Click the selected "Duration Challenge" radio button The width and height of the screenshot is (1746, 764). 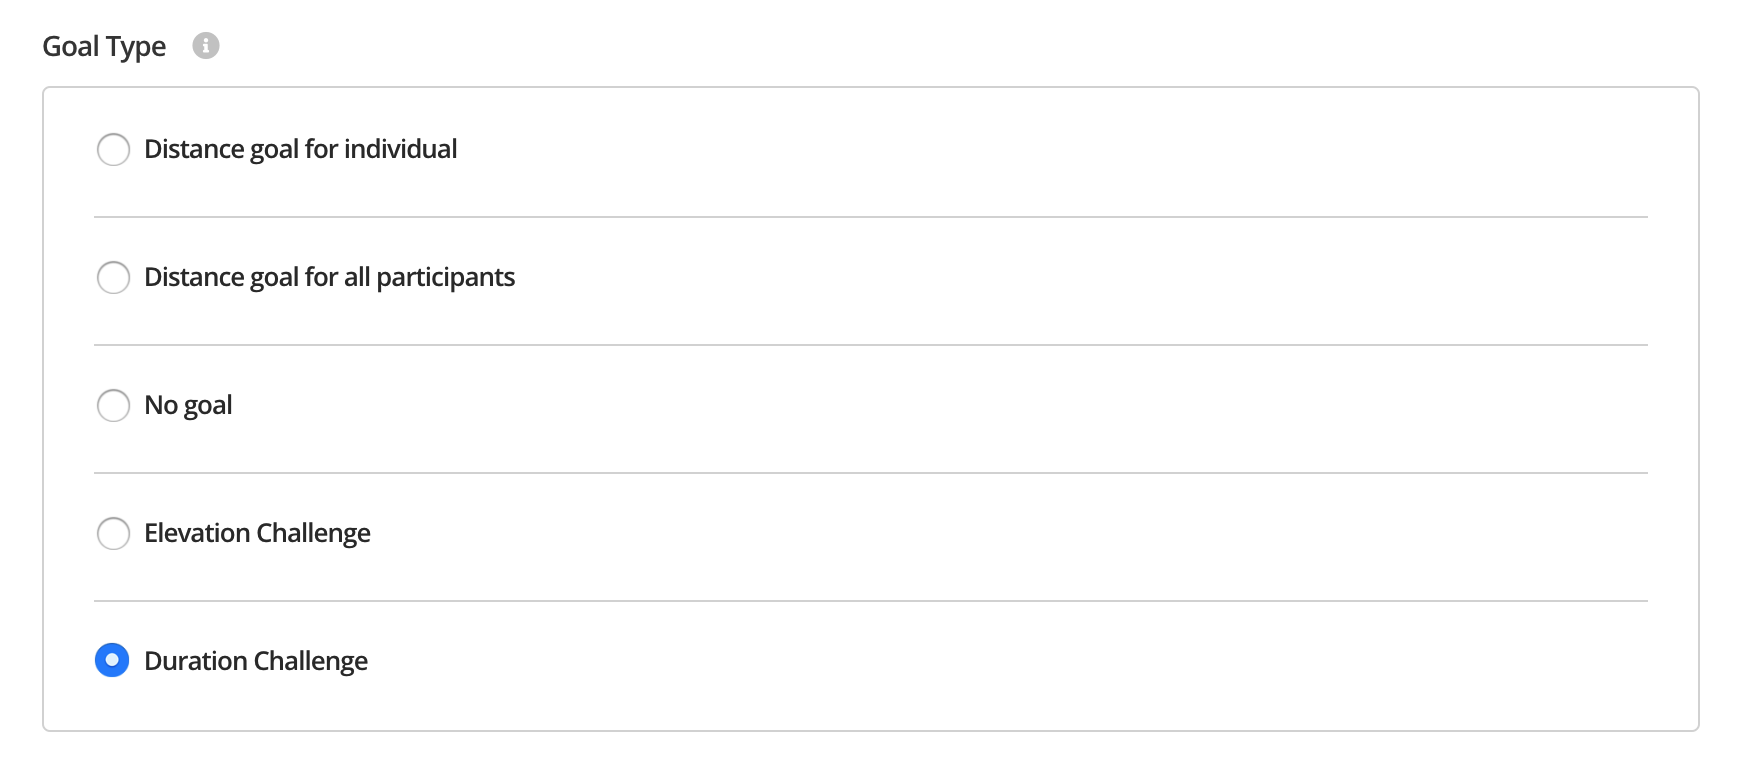tap(112, 660)
